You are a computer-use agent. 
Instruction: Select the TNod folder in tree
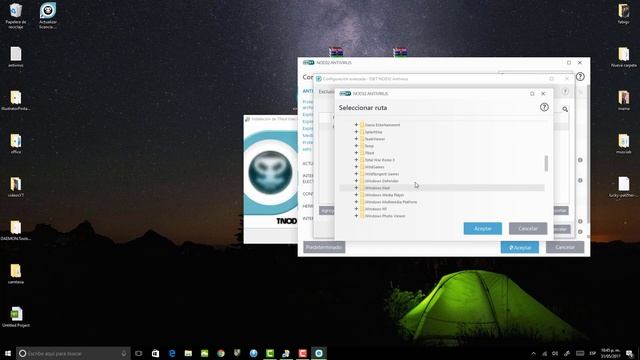369,153
